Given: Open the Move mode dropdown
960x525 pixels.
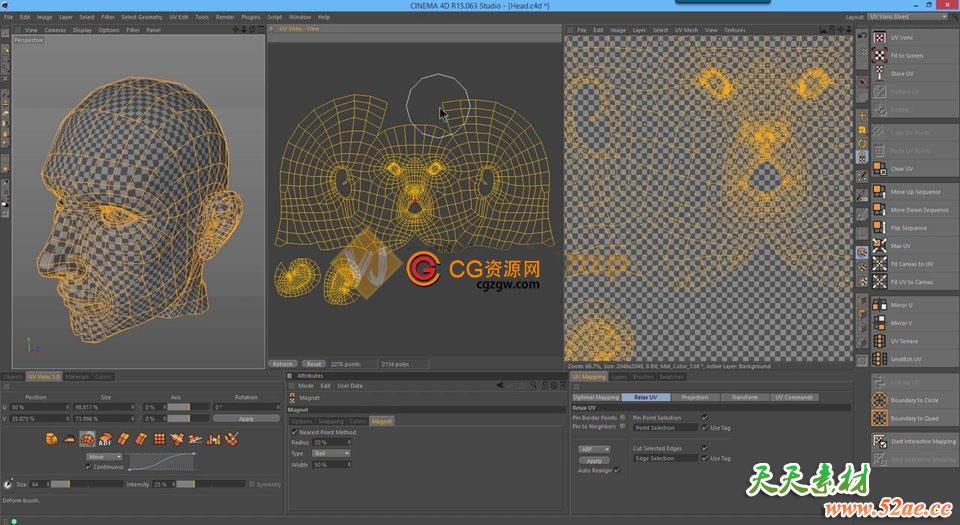Looking at the screenshot, I should click(104, 456).
